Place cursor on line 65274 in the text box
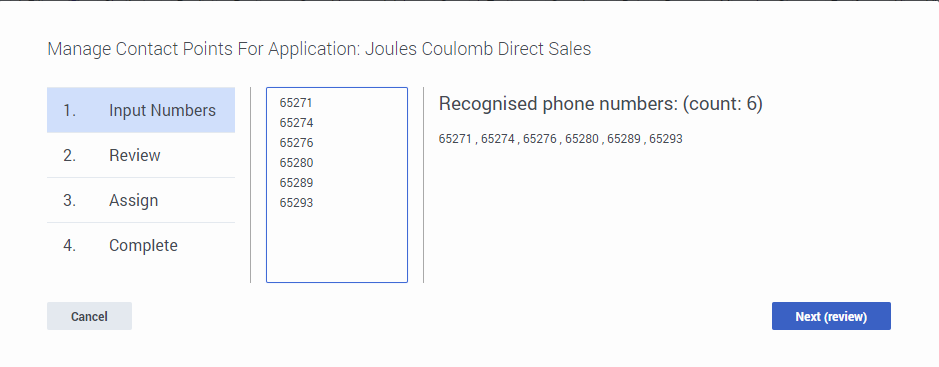This screenshot has width=939, height=367. pos(296,123)
